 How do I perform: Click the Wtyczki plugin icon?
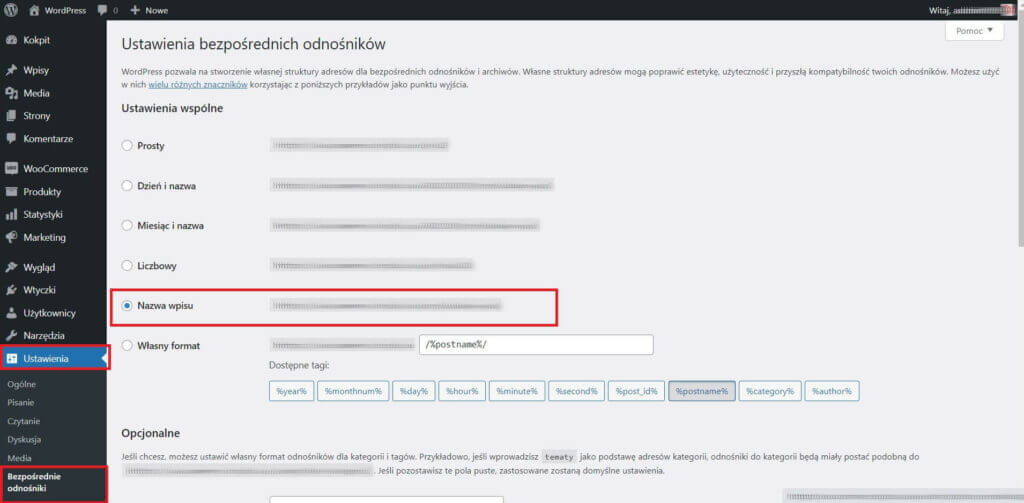[x=11, y=290]
